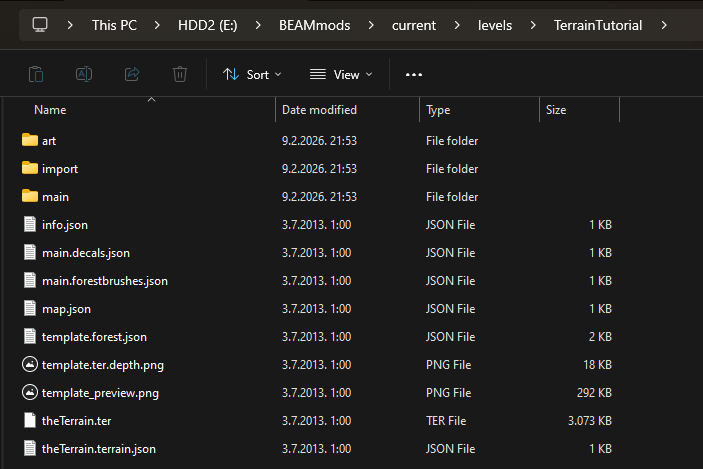Click the 3.073 KB size value

(x=590, y=421)
